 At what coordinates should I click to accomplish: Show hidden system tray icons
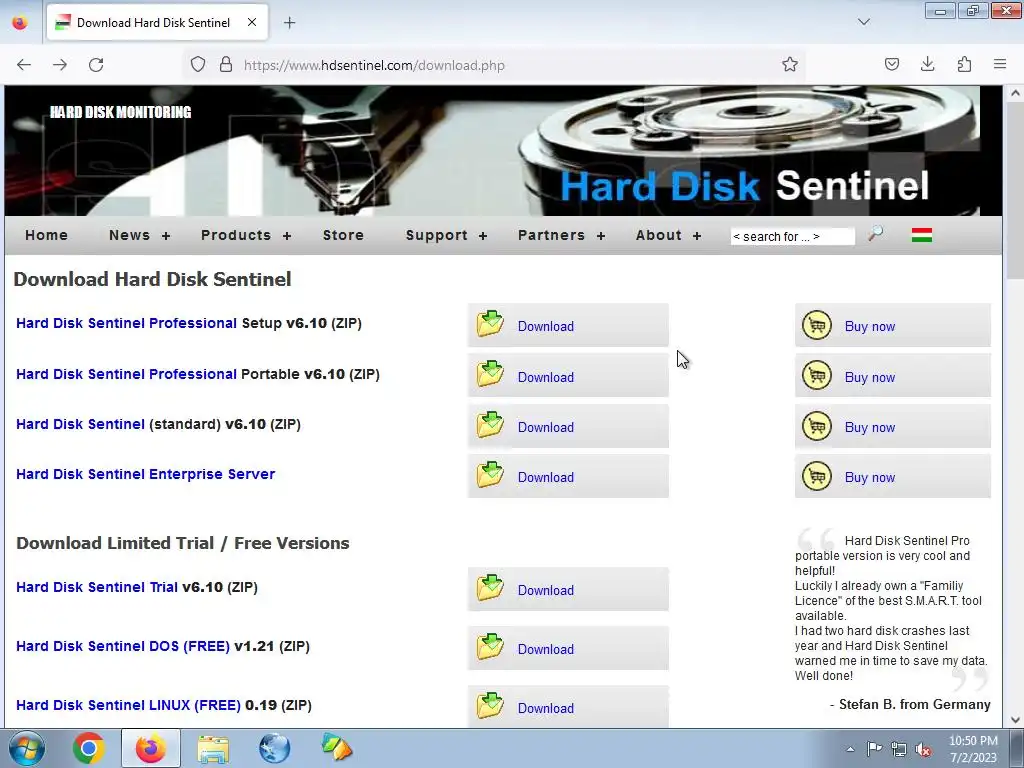pos(850,749)
